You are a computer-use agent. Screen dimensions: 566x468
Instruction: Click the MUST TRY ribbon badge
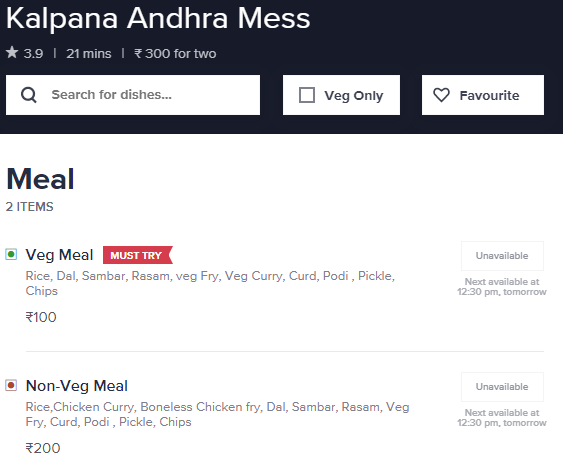pyautogui.click(x=138, y=255)
